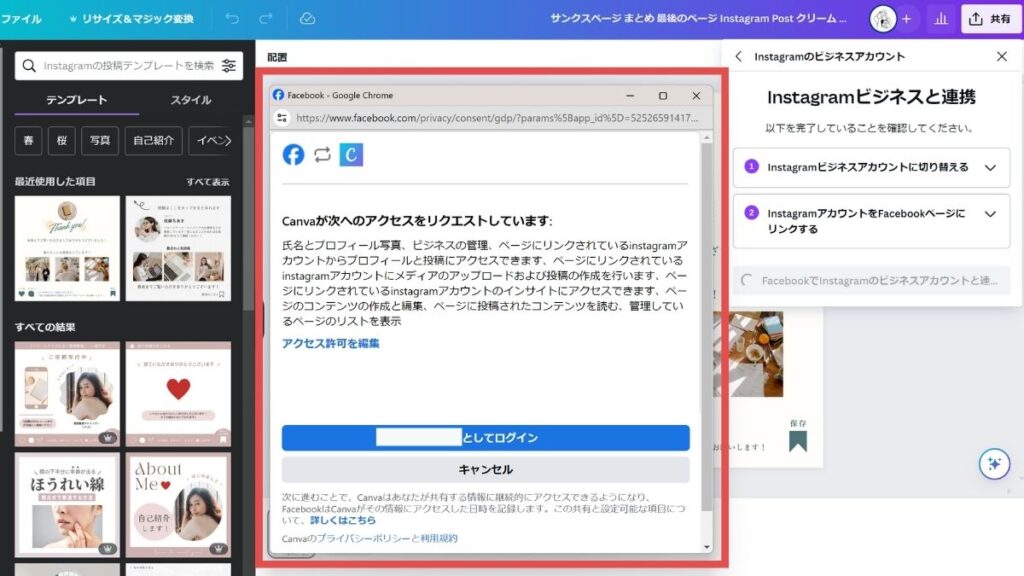Click the redo arrow in Canva toolbar
The height and width of the screenshot is (576, 1024).
pos(266,19)
